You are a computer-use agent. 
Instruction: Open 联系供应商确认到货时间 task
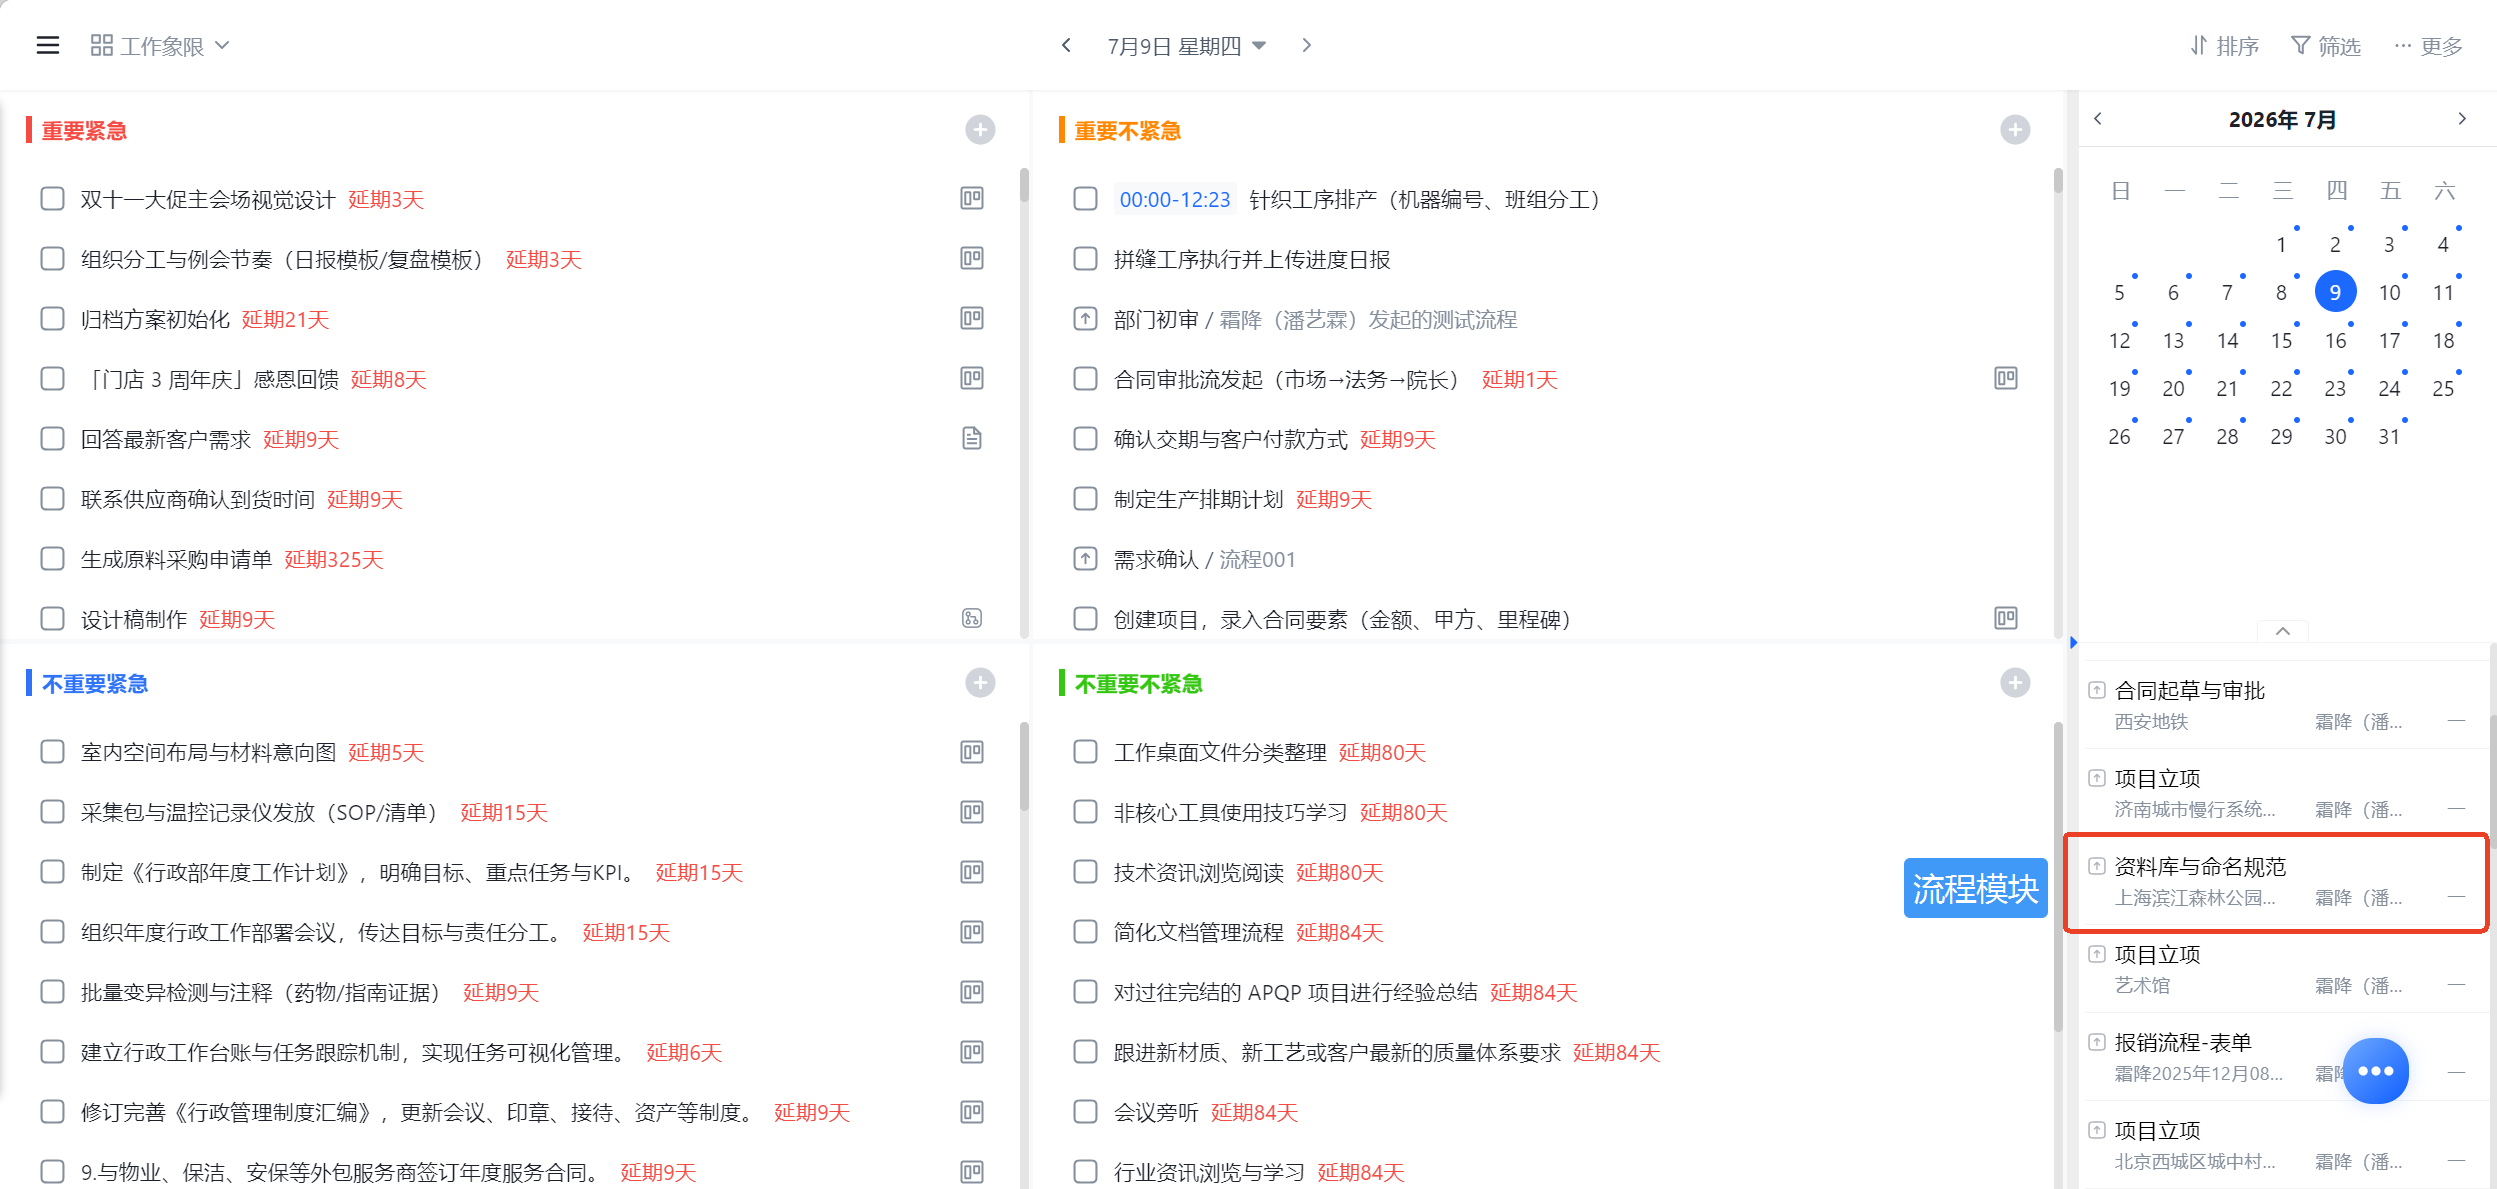point(198,500)
